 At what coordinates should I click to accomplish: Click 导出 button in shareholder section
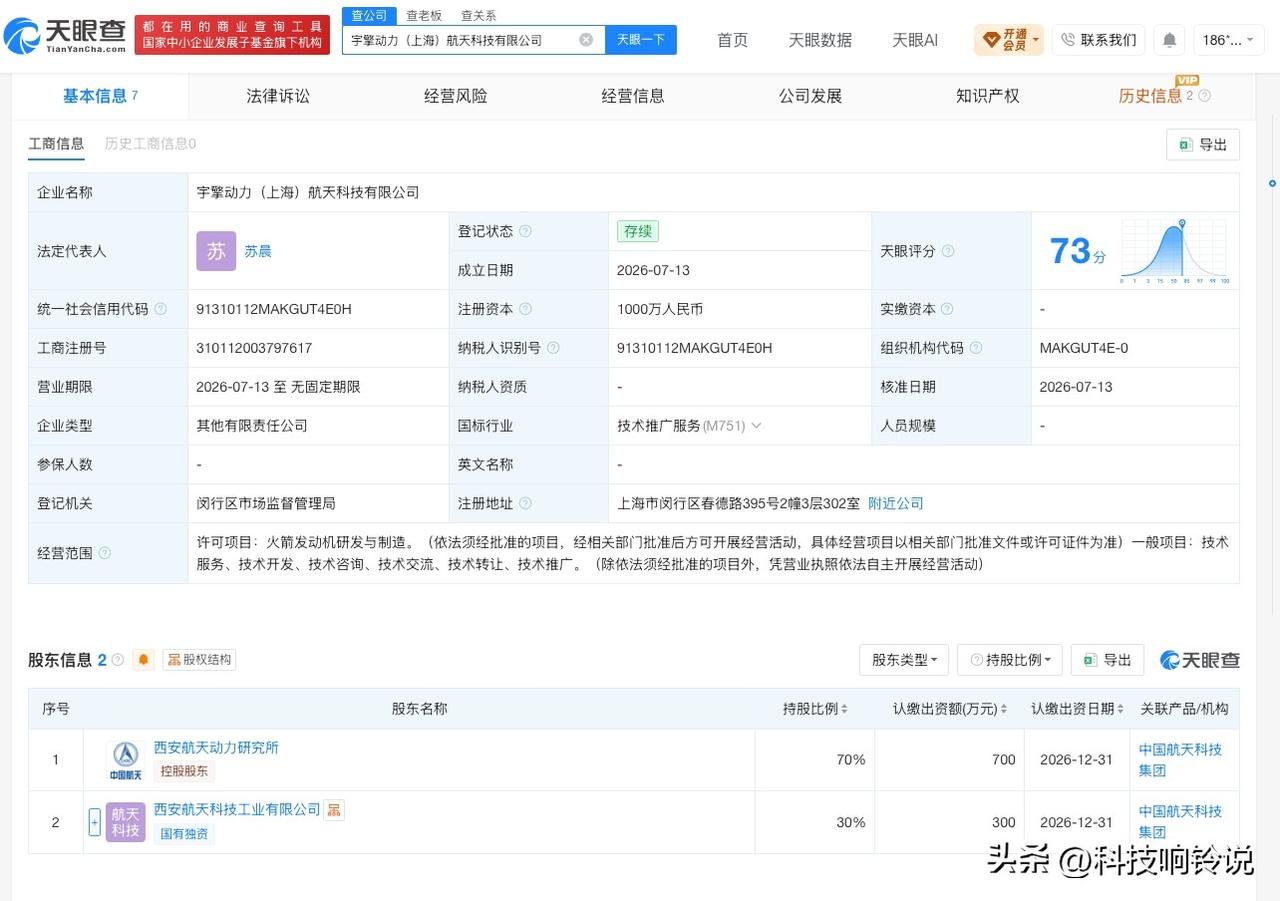1107,660
